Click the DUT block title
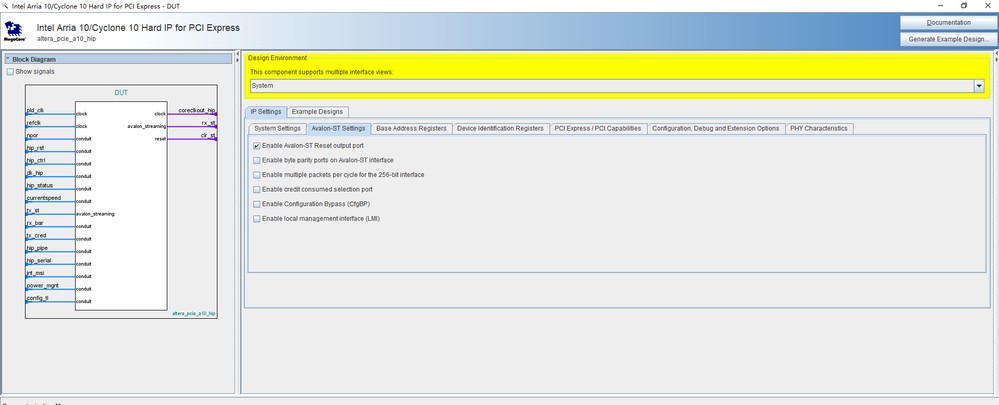The height and width of the screenshot is (405, 999). click(x=121, y=93)
